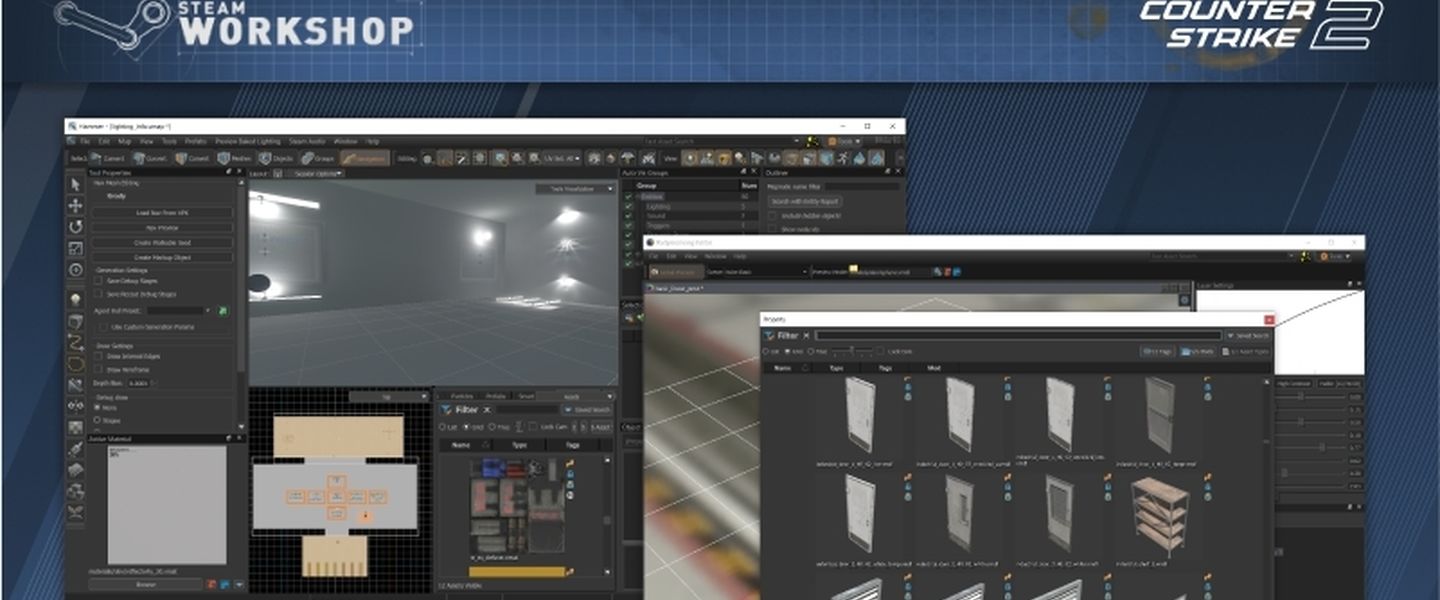Undock the Tool Properties panel via its float icon
This screenshot has height=600, width=1440.
(x=228, y=171)
